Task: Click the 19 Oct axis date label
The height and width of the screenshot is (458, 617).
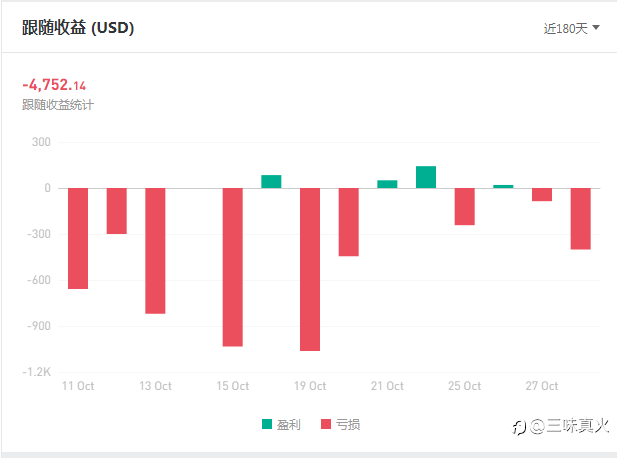Action: click(310, 386)
